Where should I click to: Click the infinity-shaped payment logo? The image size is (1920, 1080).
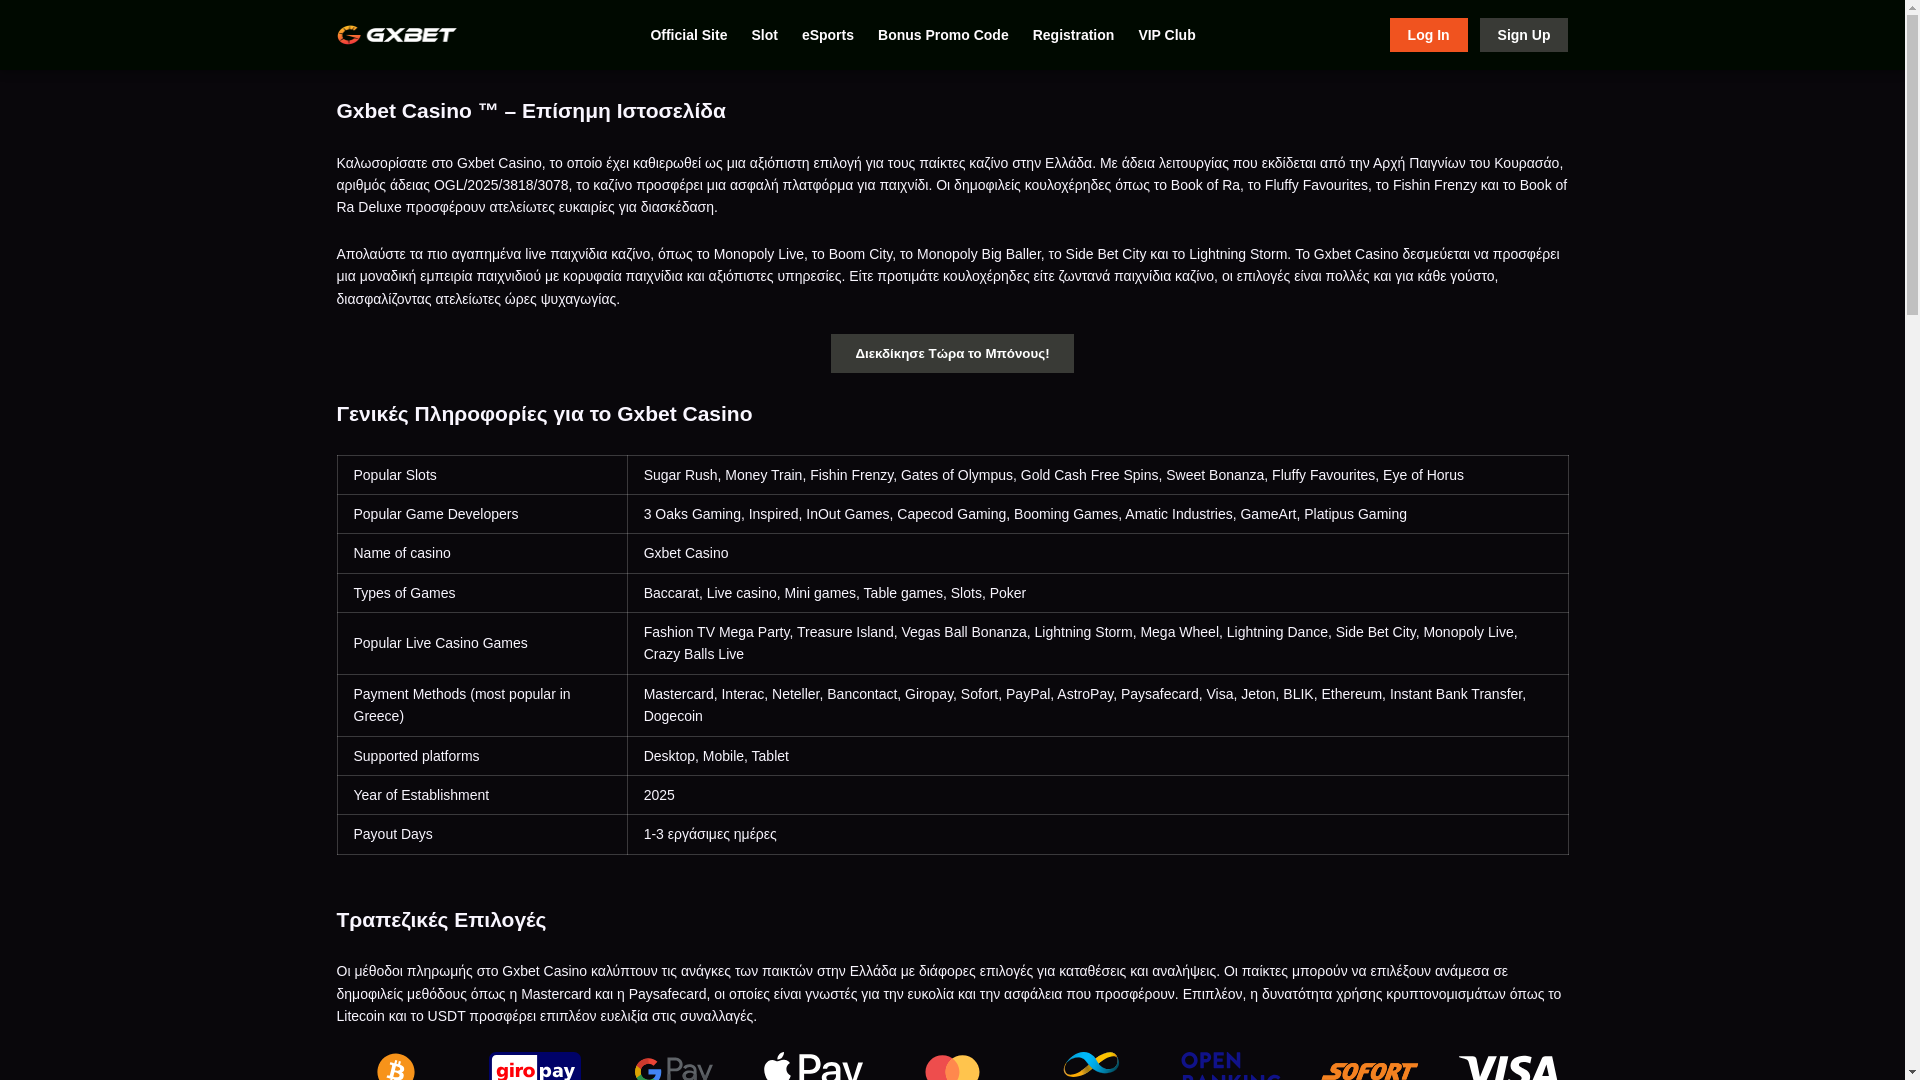pyautogui.click(x=1091, y=1065)
